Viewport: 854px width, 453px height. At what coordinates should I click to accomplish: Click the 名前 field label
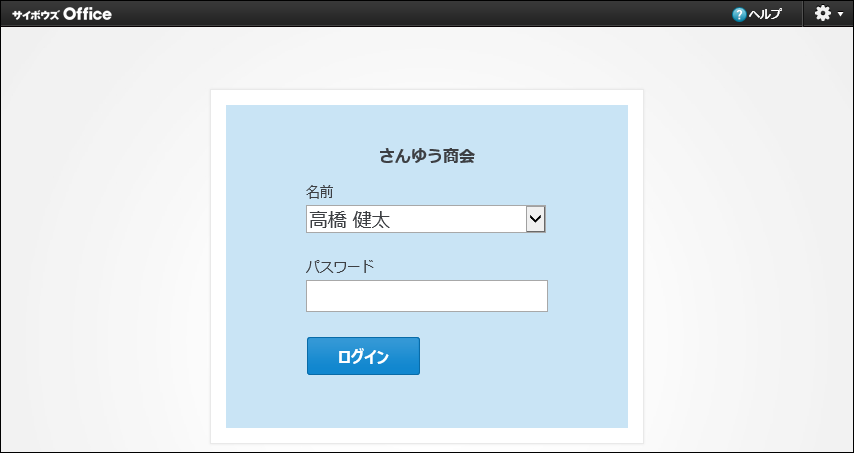pos(319,191)
